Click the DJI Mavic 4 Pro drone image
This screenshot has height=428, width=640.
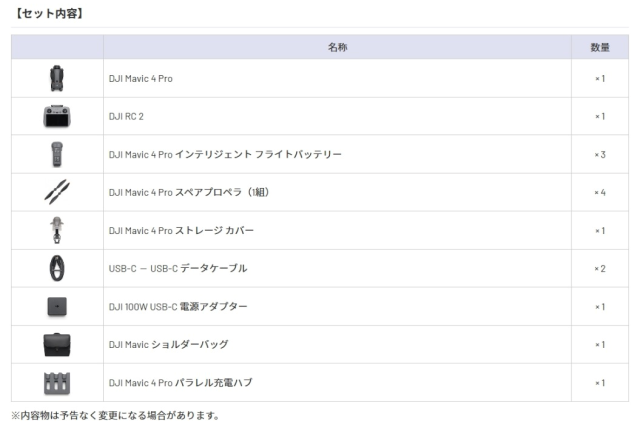[56, 78]
